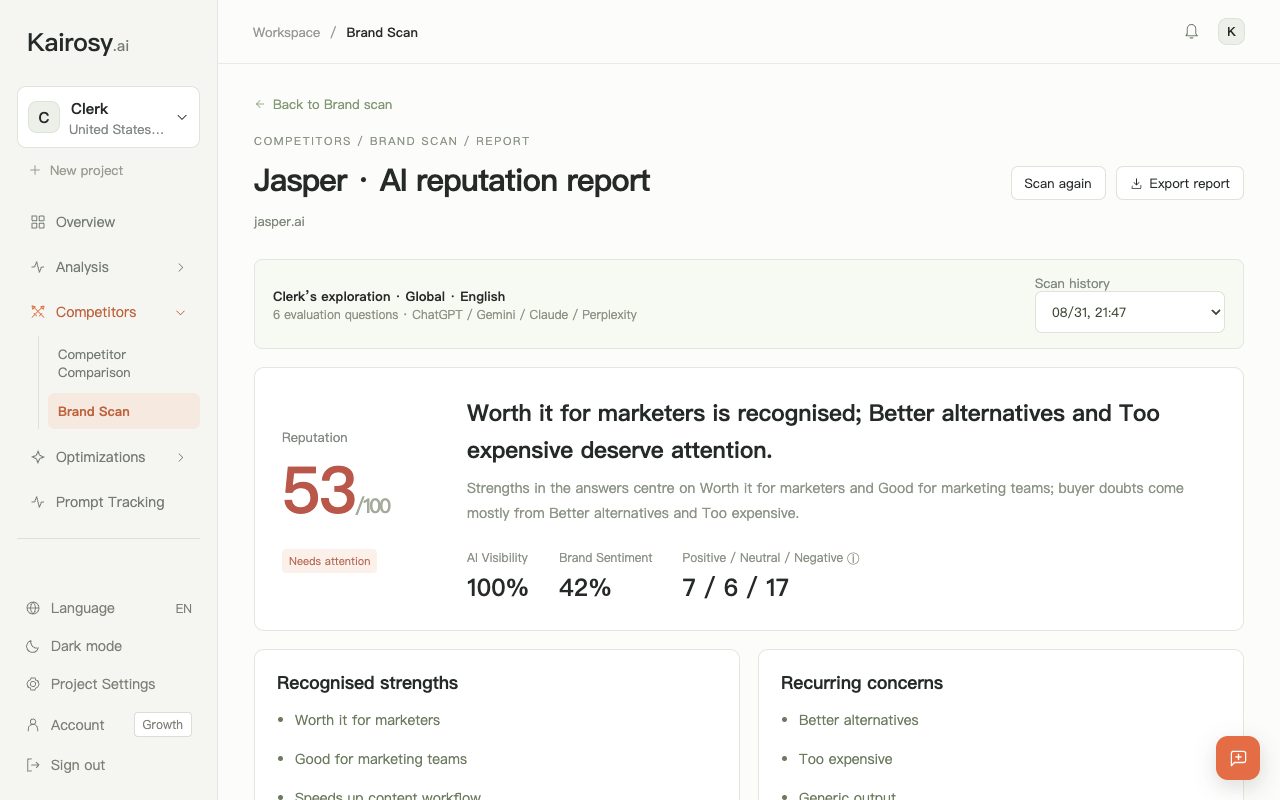Click 'Good for marketing teams' strength item

pyautogui.click(x=381, y=759)
